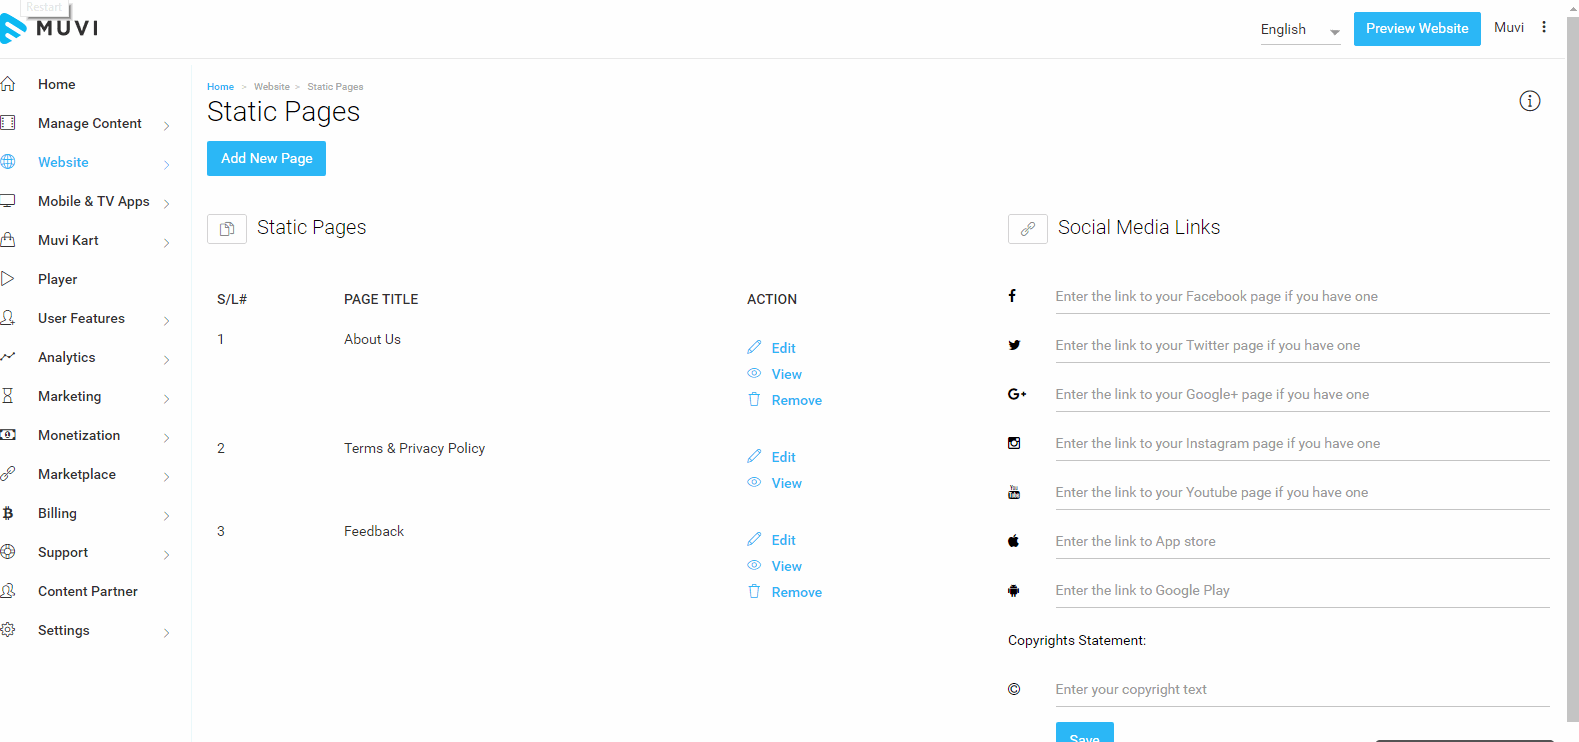Click the eye icon for Terms & Privacy Policy
This screenshot has height=742, width=1579.
pyautogui.click(x=754, y=482)
